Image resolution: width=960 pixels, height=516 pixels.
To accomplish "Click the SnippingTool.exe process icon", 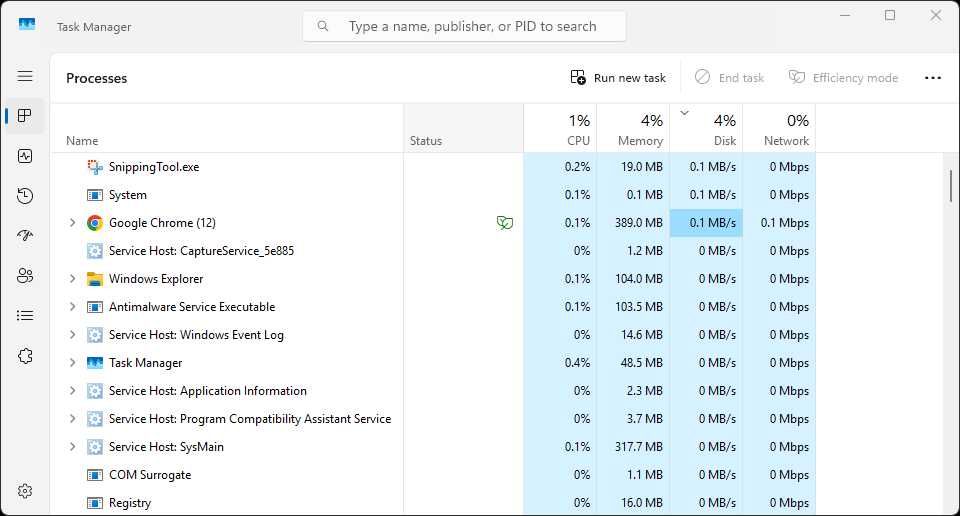I will [x=94, y=166].
